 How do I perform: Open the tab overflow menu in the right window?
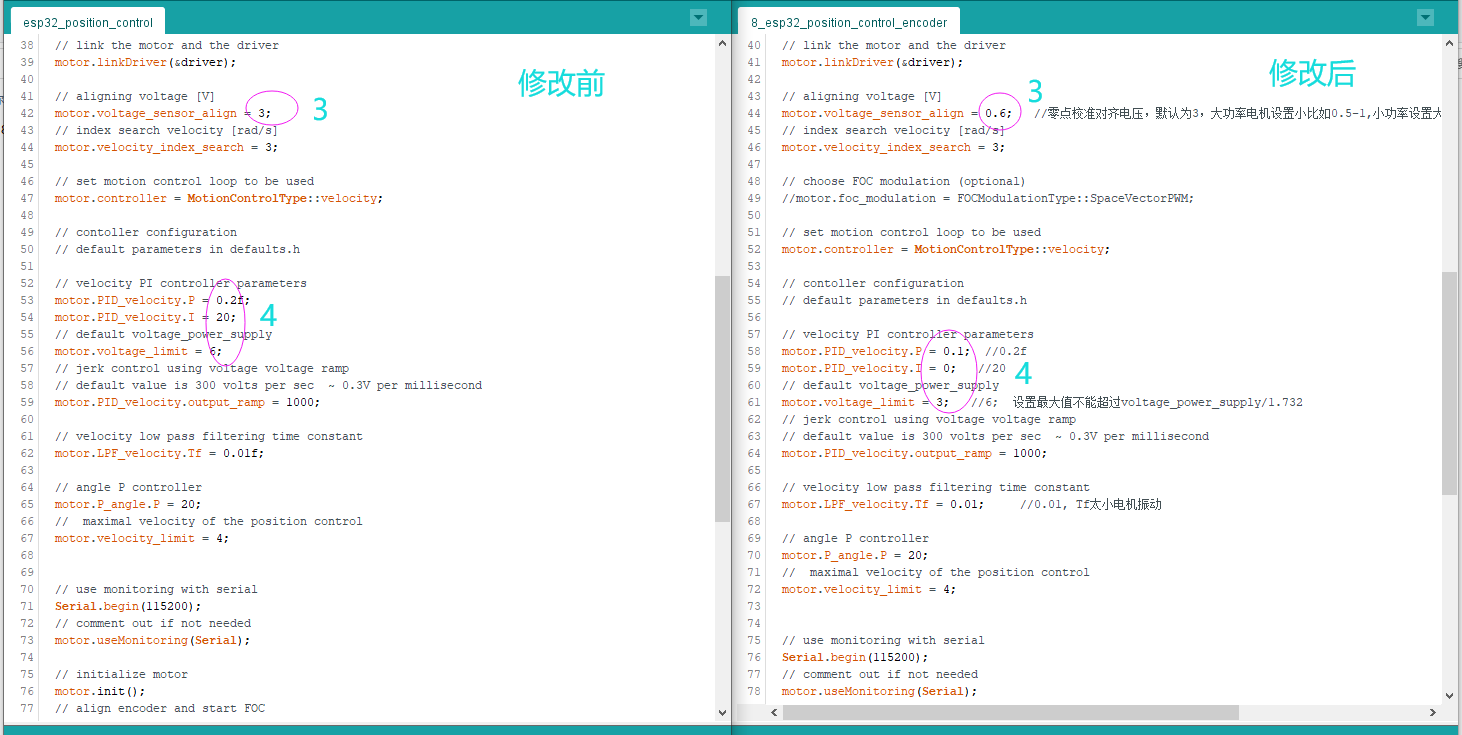click(x=1424, y=17)
